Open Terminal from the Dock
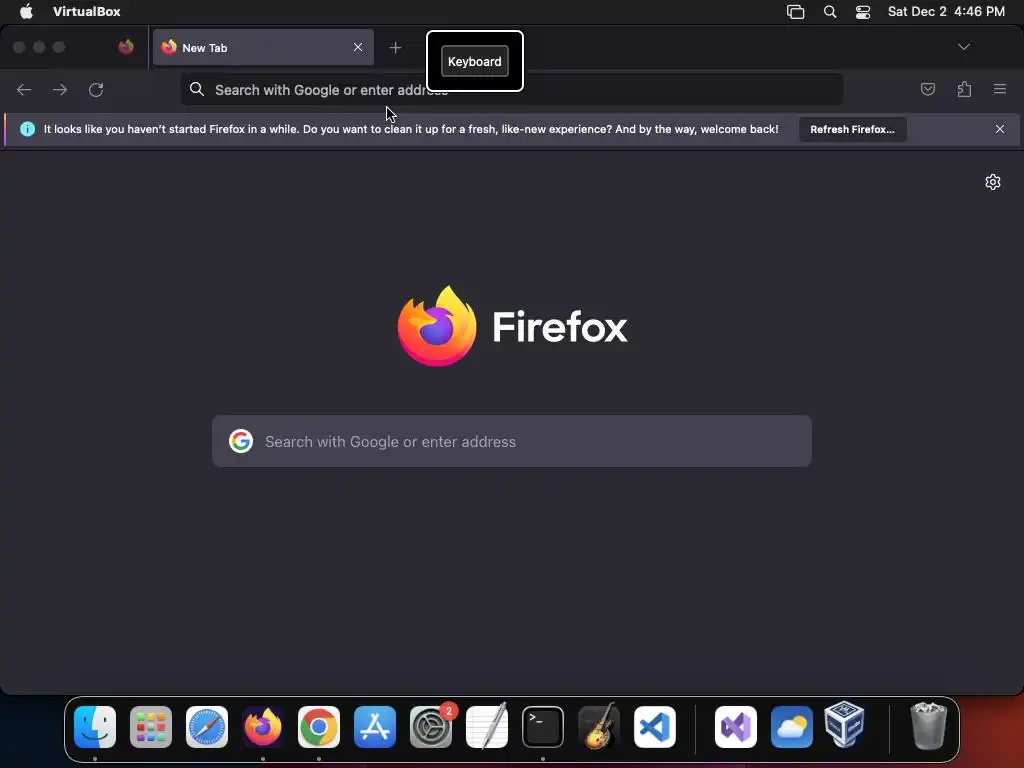1024x768 pixels. pos(543,727)
